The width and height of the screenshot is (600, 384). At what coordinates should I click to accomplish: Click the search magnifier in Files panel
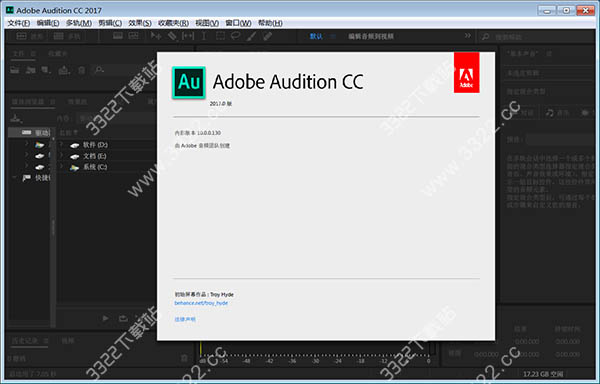(x=99, y=70)
